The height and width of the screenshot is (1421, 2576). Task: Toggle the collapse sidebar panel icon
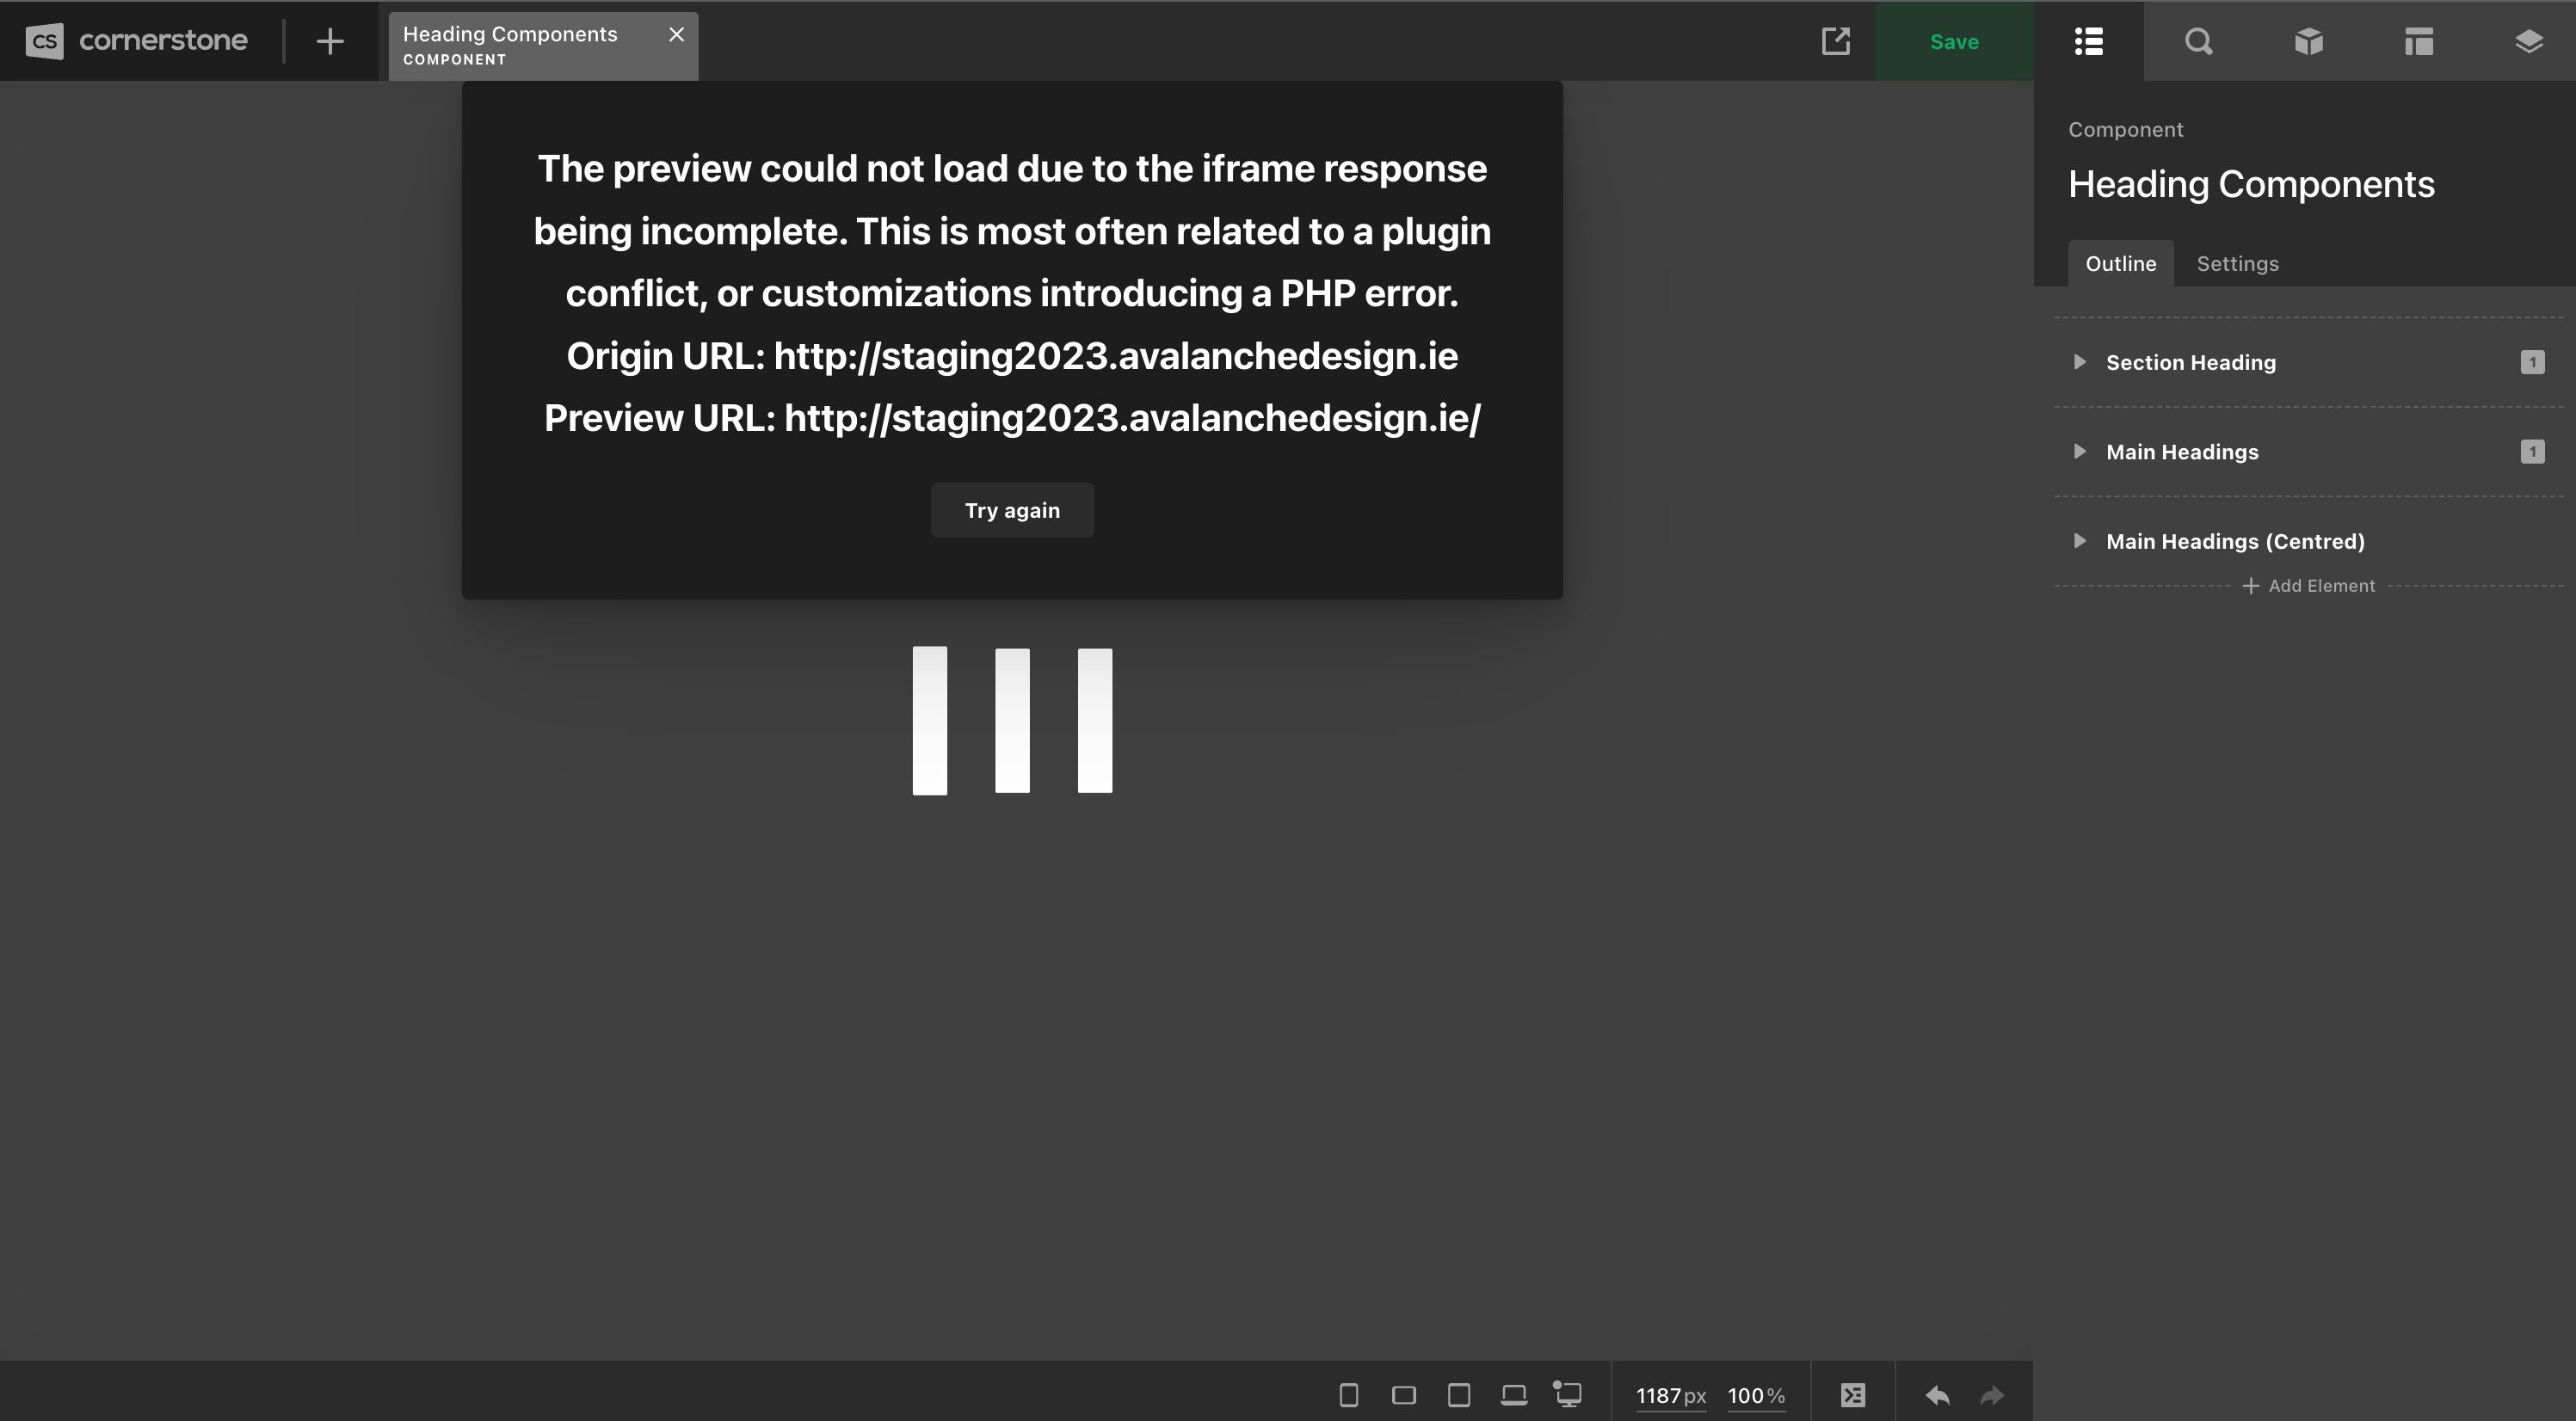(x=1852, y=1395)
